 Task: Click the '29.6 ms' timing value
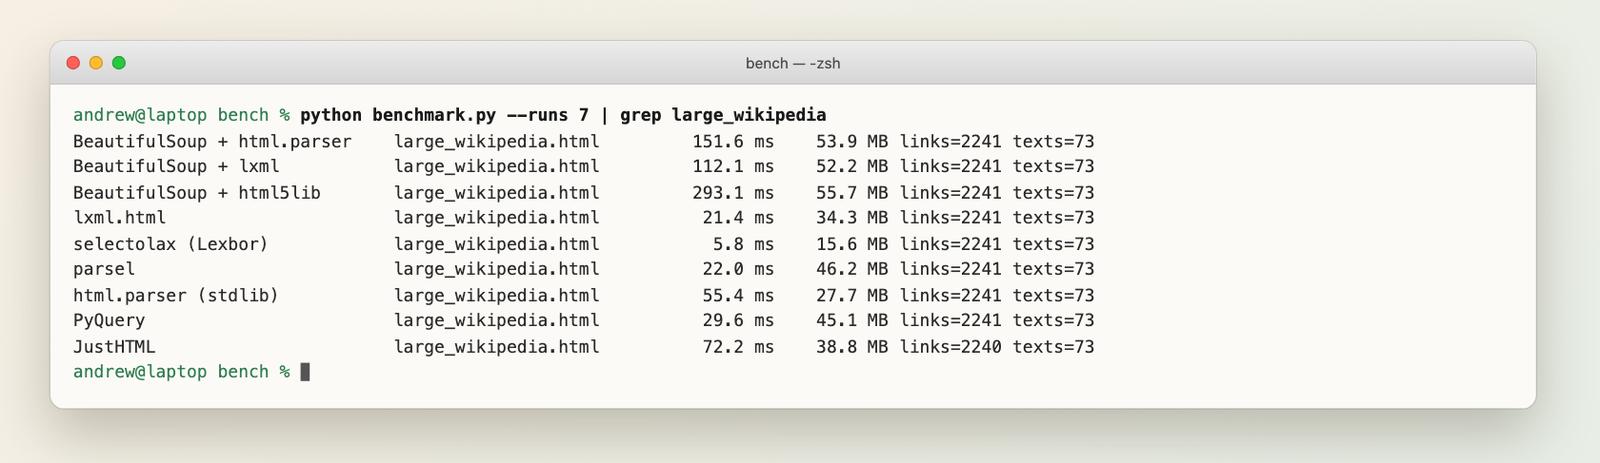738,320
